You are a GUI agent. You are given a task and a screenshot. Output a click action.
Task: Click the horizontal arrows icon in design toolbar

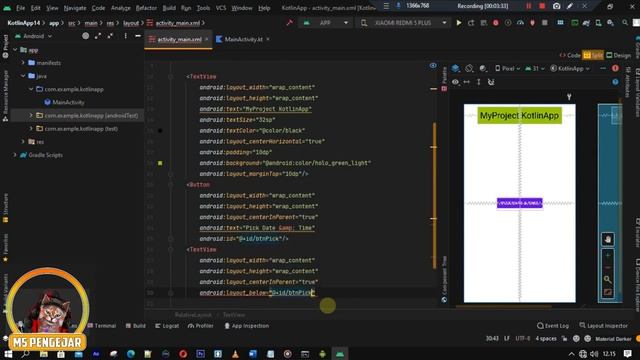click(467, 82)
